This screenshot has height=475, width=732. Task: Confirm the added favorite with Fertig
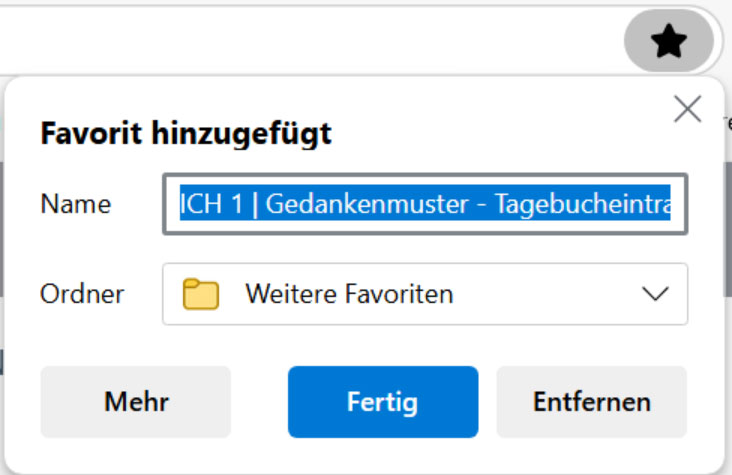pyautogui.click(x=382, y=402)
